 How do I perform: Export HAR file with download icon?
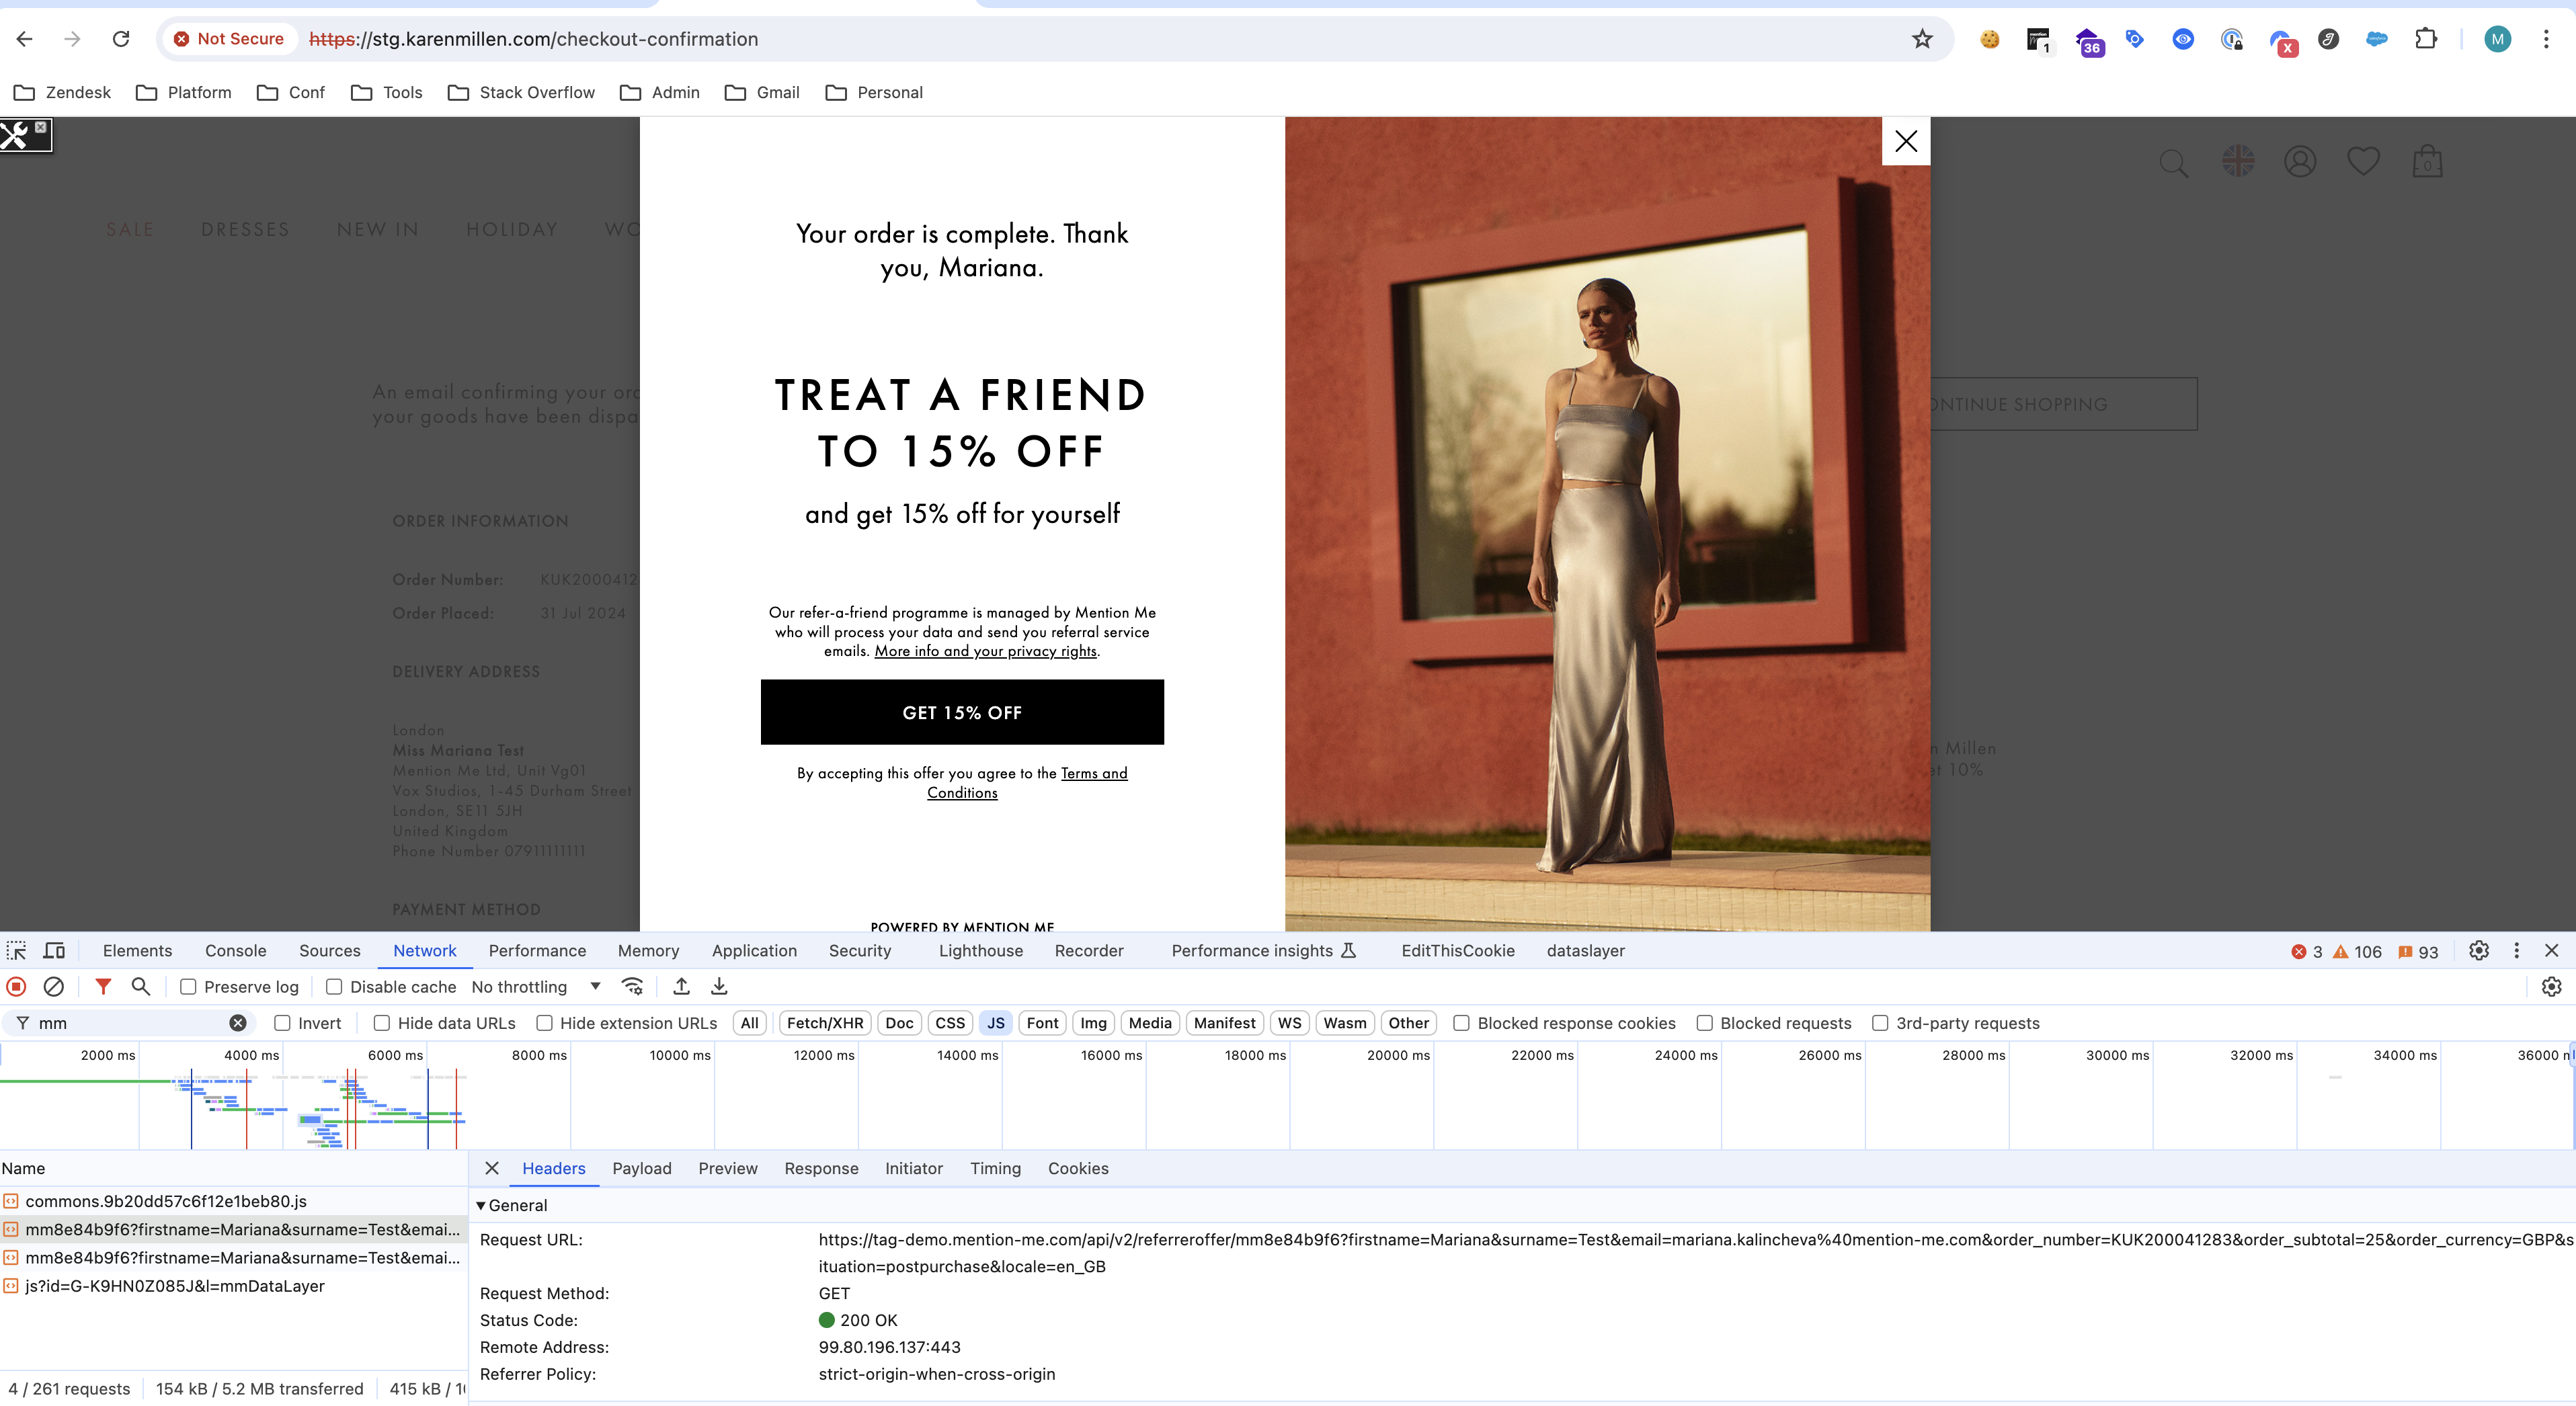pos(719,986)
